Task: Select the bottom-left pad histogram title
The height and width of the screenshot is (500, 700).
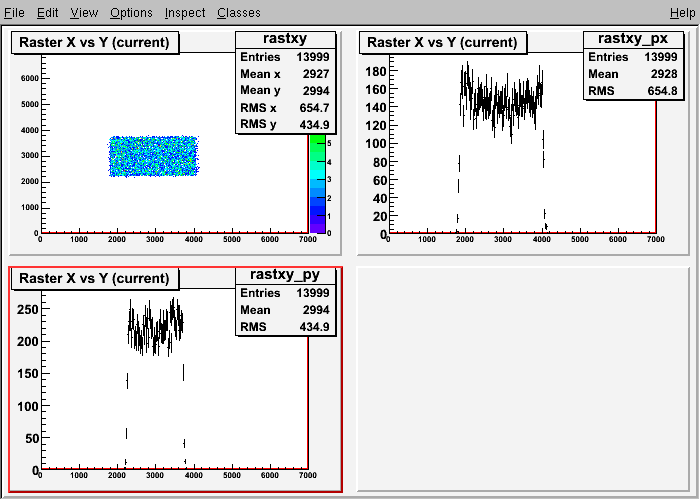Action: [95, 279]
